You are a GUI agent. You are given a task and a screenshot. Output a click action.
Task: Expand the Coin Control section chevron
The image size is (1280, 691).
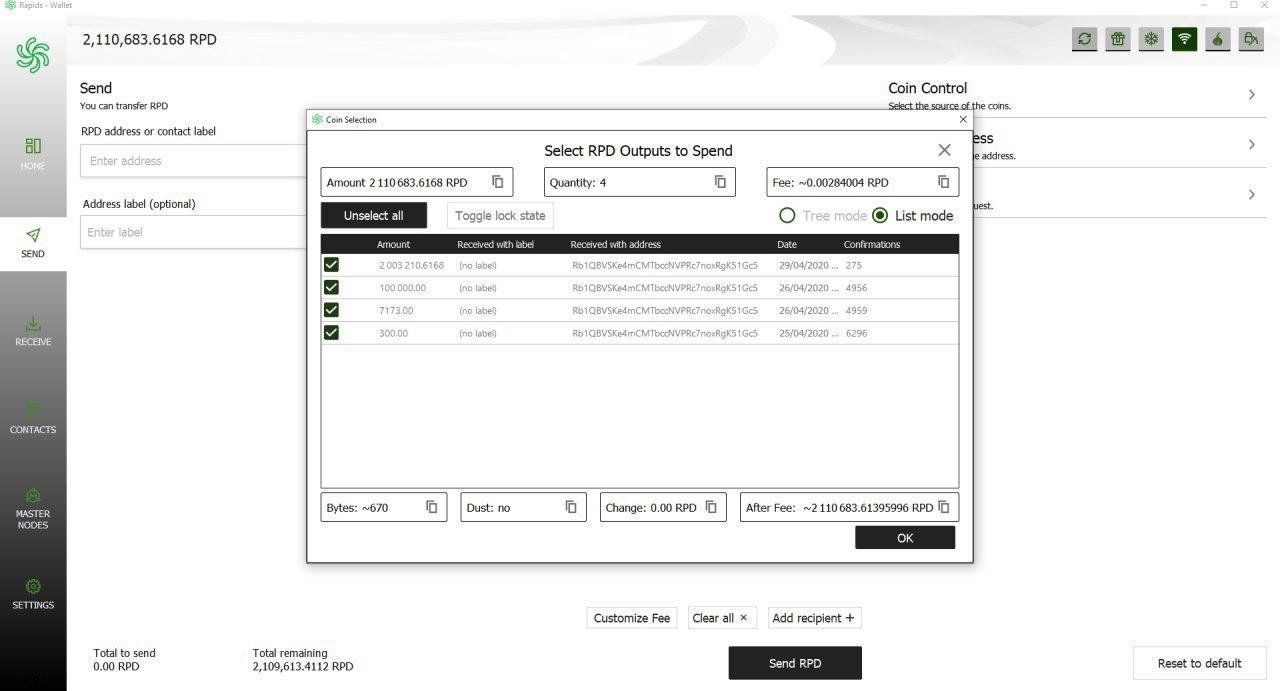(1252, 95)
